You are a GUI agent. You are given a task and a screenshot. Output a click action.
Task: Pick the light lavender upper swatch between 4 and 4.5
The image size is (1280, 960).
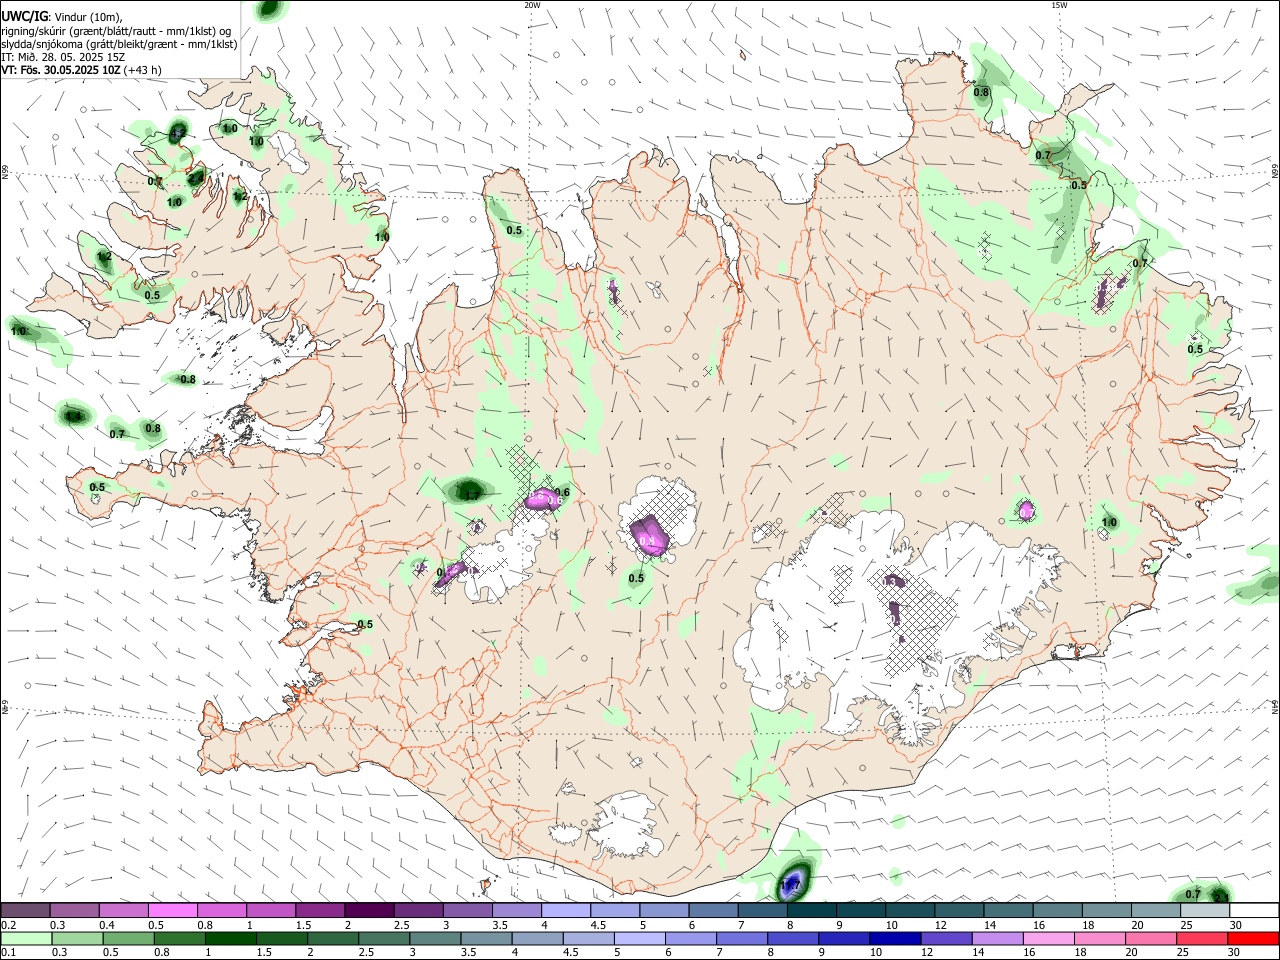click(566, 911)
